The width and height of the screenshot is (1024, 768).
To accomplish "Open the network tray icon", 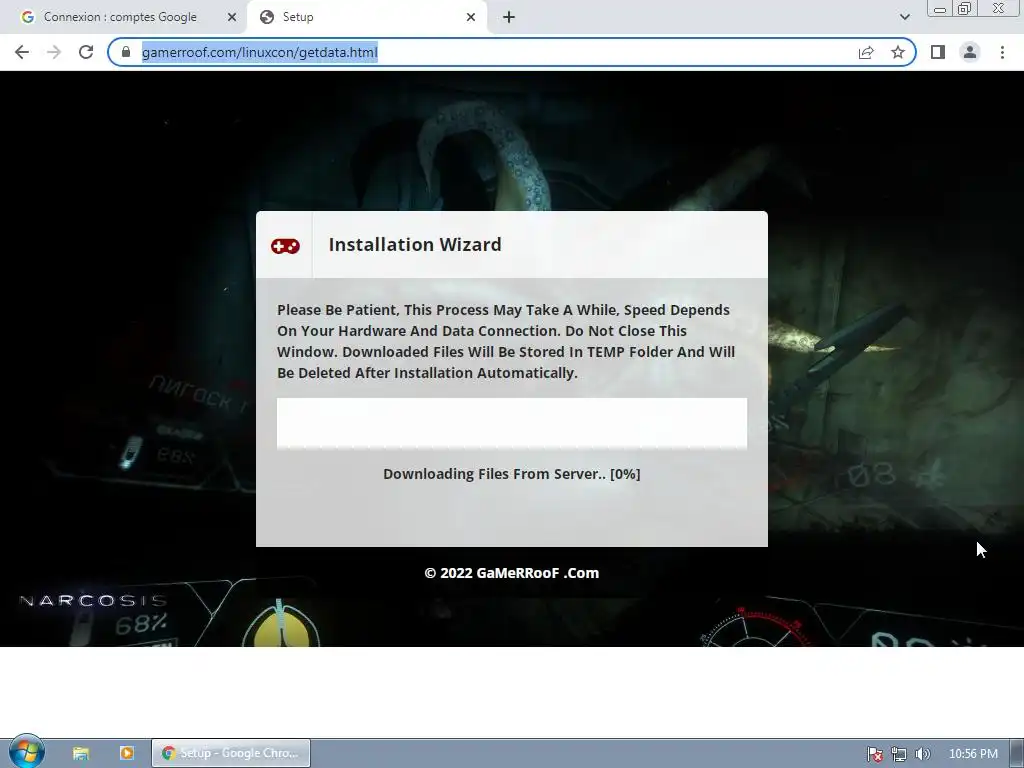I will [899, 754].
